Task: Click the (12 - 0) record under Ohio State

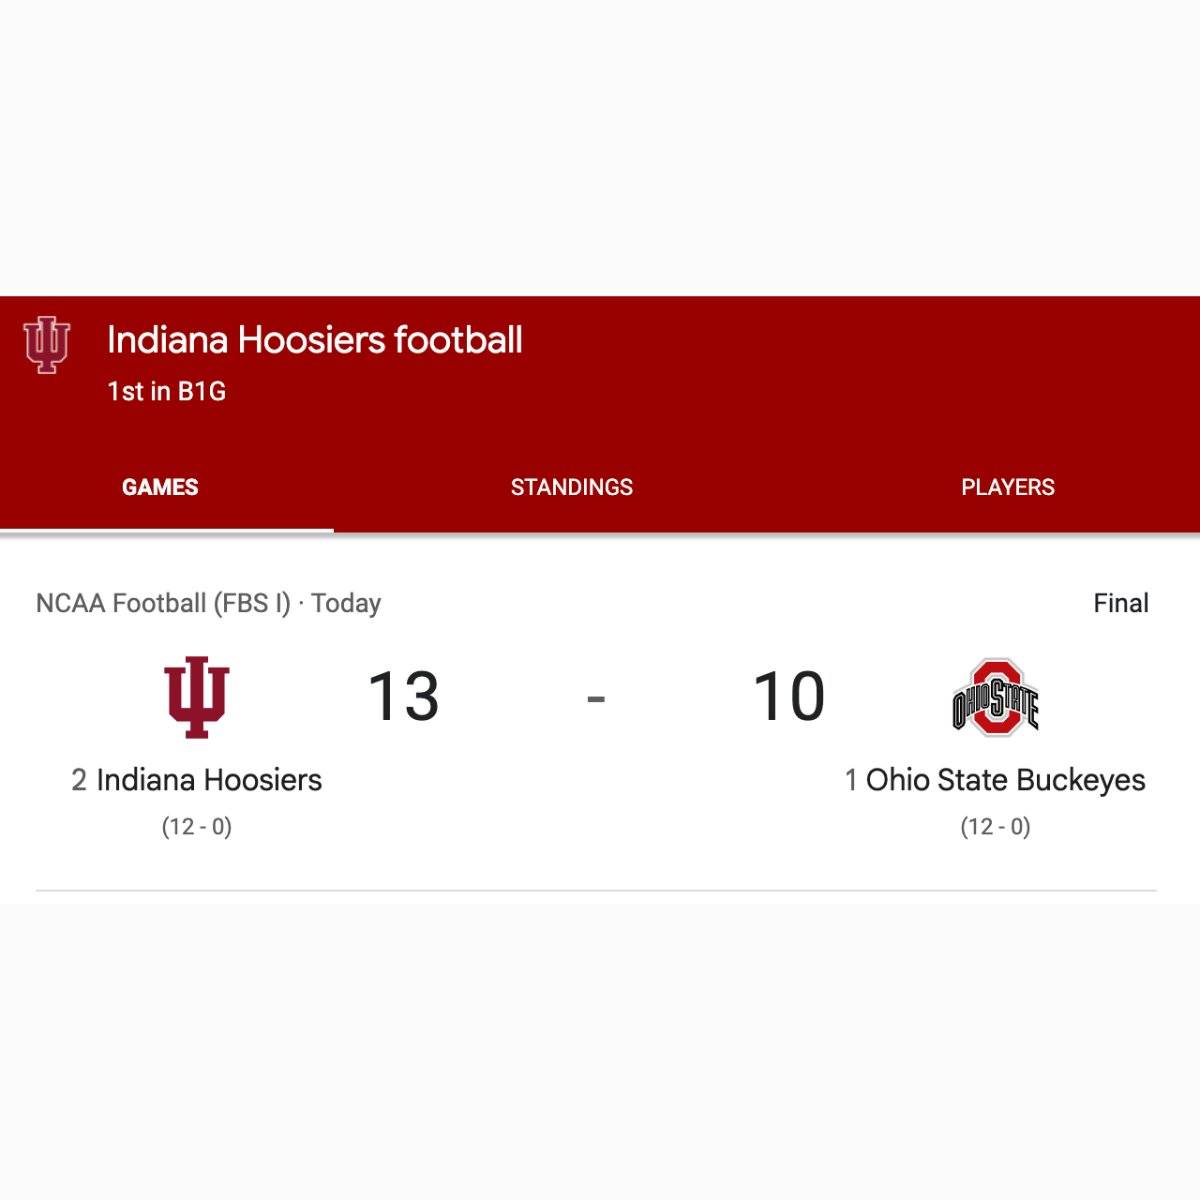Action: [995, 827]
